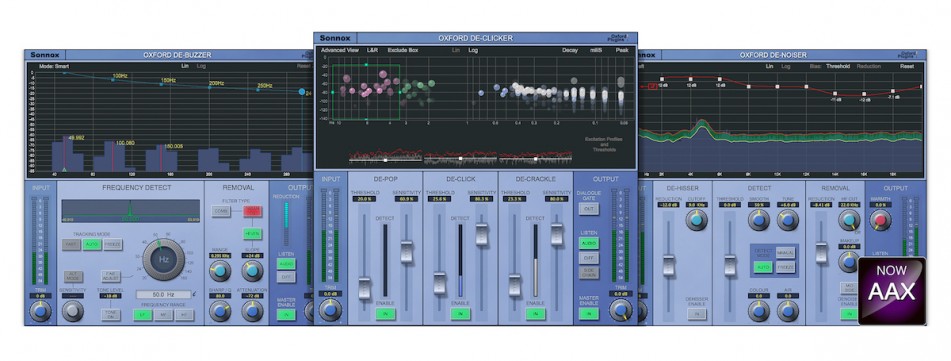The width and height of the screenshot is (951, 361).
Task: Toggle the De-Pop Enable IN button
Action: click(x=385, y=314)
